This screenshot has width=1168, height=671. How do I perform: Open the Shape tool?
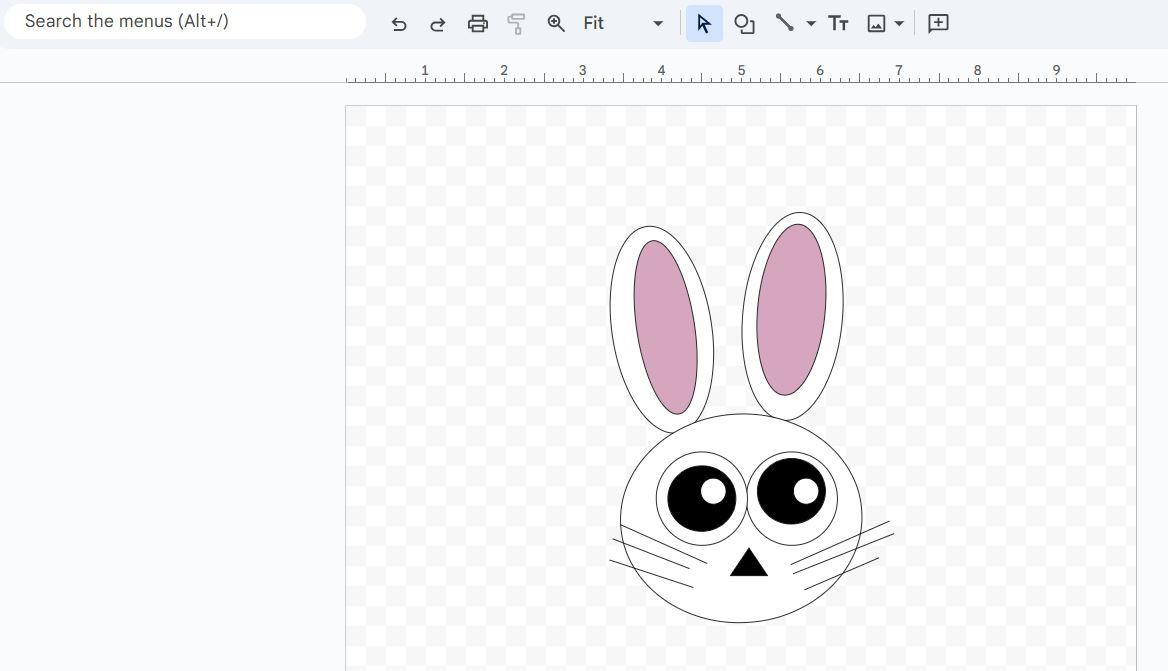(x=744, y=24)
